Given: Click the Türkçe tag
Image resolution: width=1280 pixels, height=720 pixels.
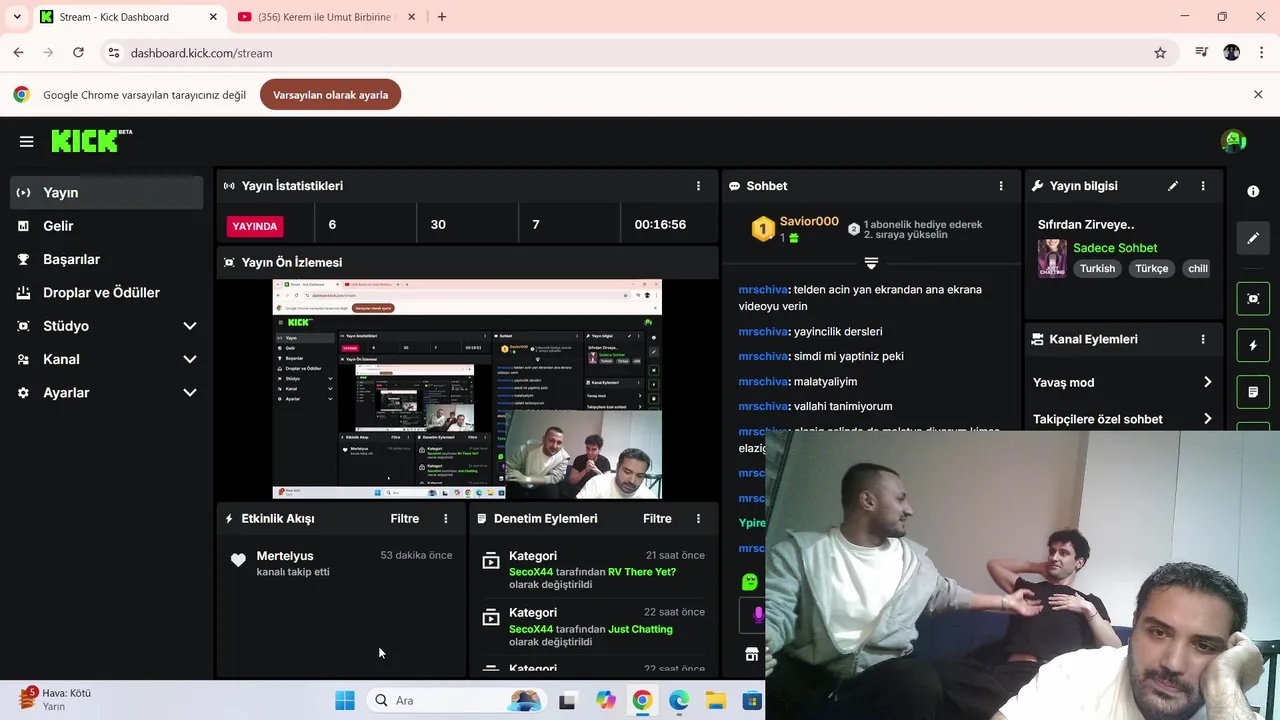Looking at the screenshot, I should [x=1151, y=269].
